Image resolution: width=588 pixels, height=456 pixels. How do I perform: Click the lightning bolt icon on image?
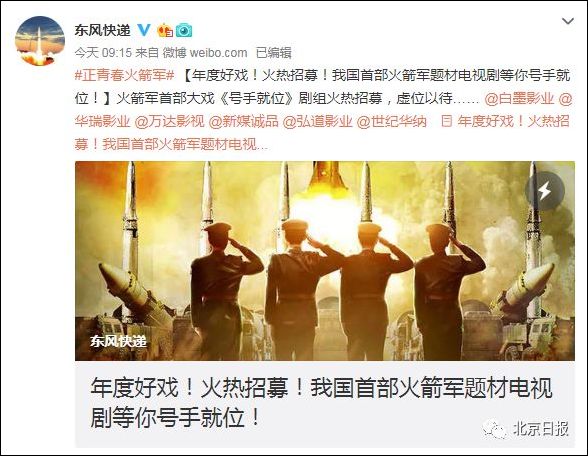click(x=544, y=191)
